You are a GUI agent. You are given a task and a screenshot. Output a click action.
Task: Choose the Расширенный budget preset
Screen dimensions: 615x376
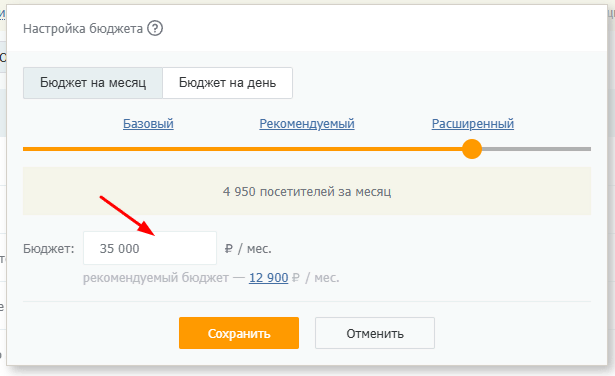(x=473, y=124)
